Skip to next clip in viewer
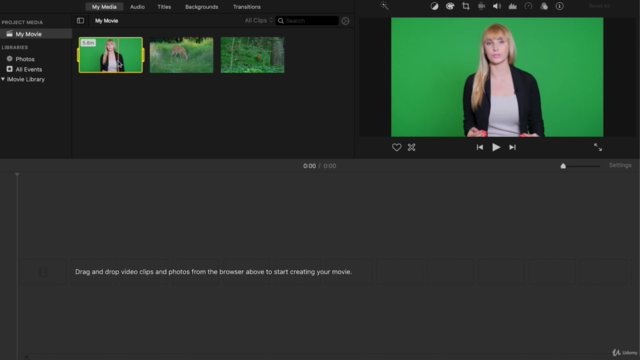This screenshot has width=640, height=360. pyautogui.click(x=512, y=147)
